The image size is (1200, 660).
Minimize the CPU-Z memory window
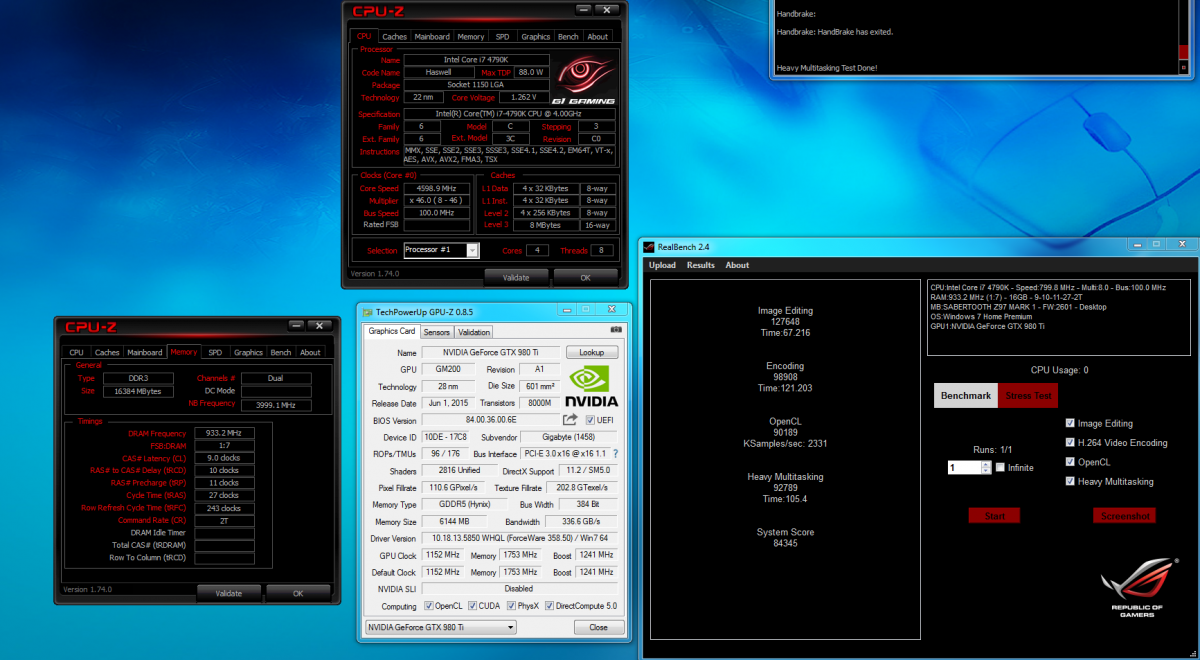296,325
